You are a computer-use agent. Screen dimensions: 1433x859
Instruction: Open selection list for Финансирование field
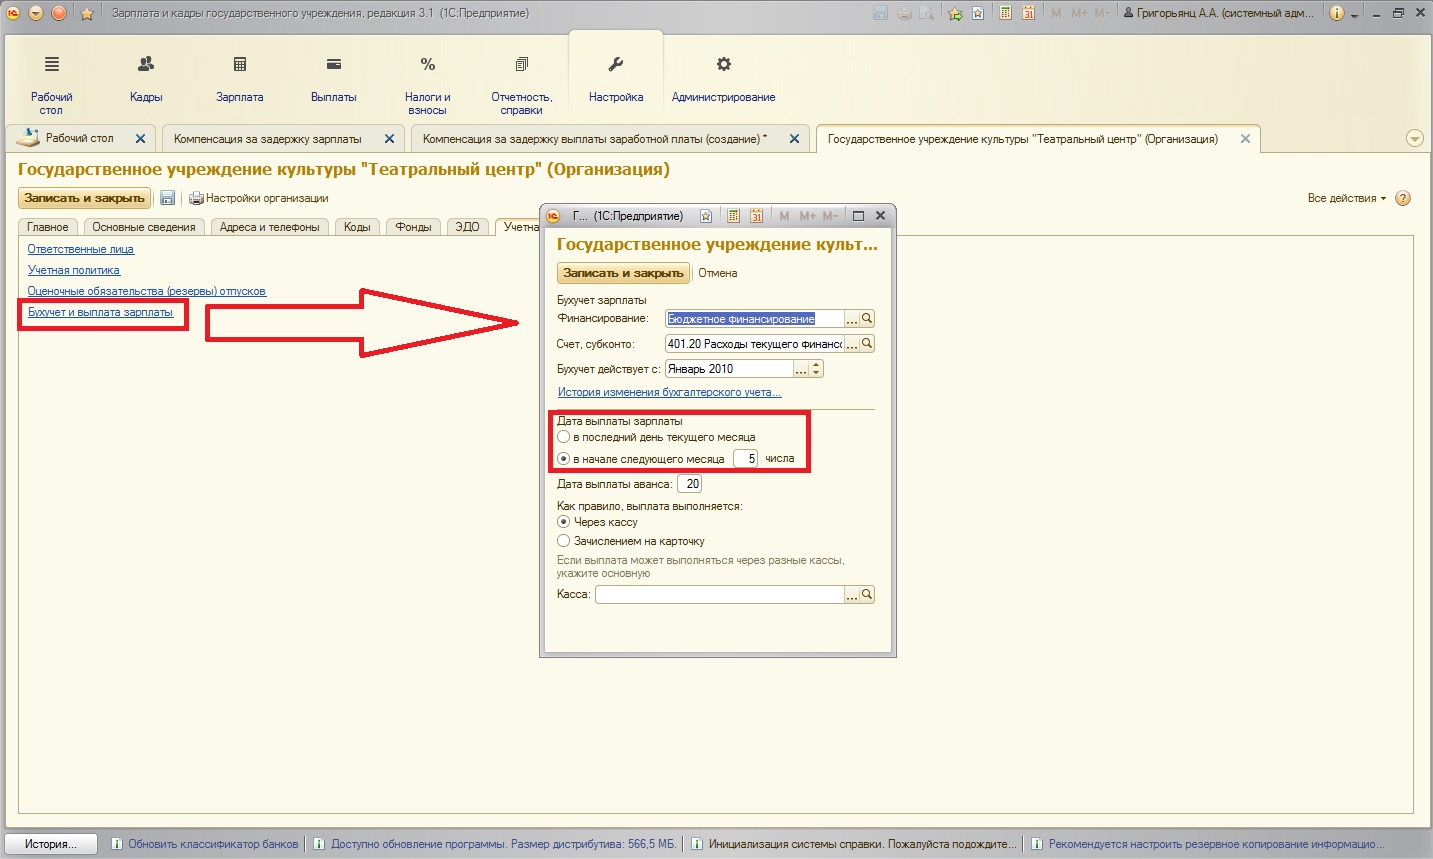[x=852, y=318]
